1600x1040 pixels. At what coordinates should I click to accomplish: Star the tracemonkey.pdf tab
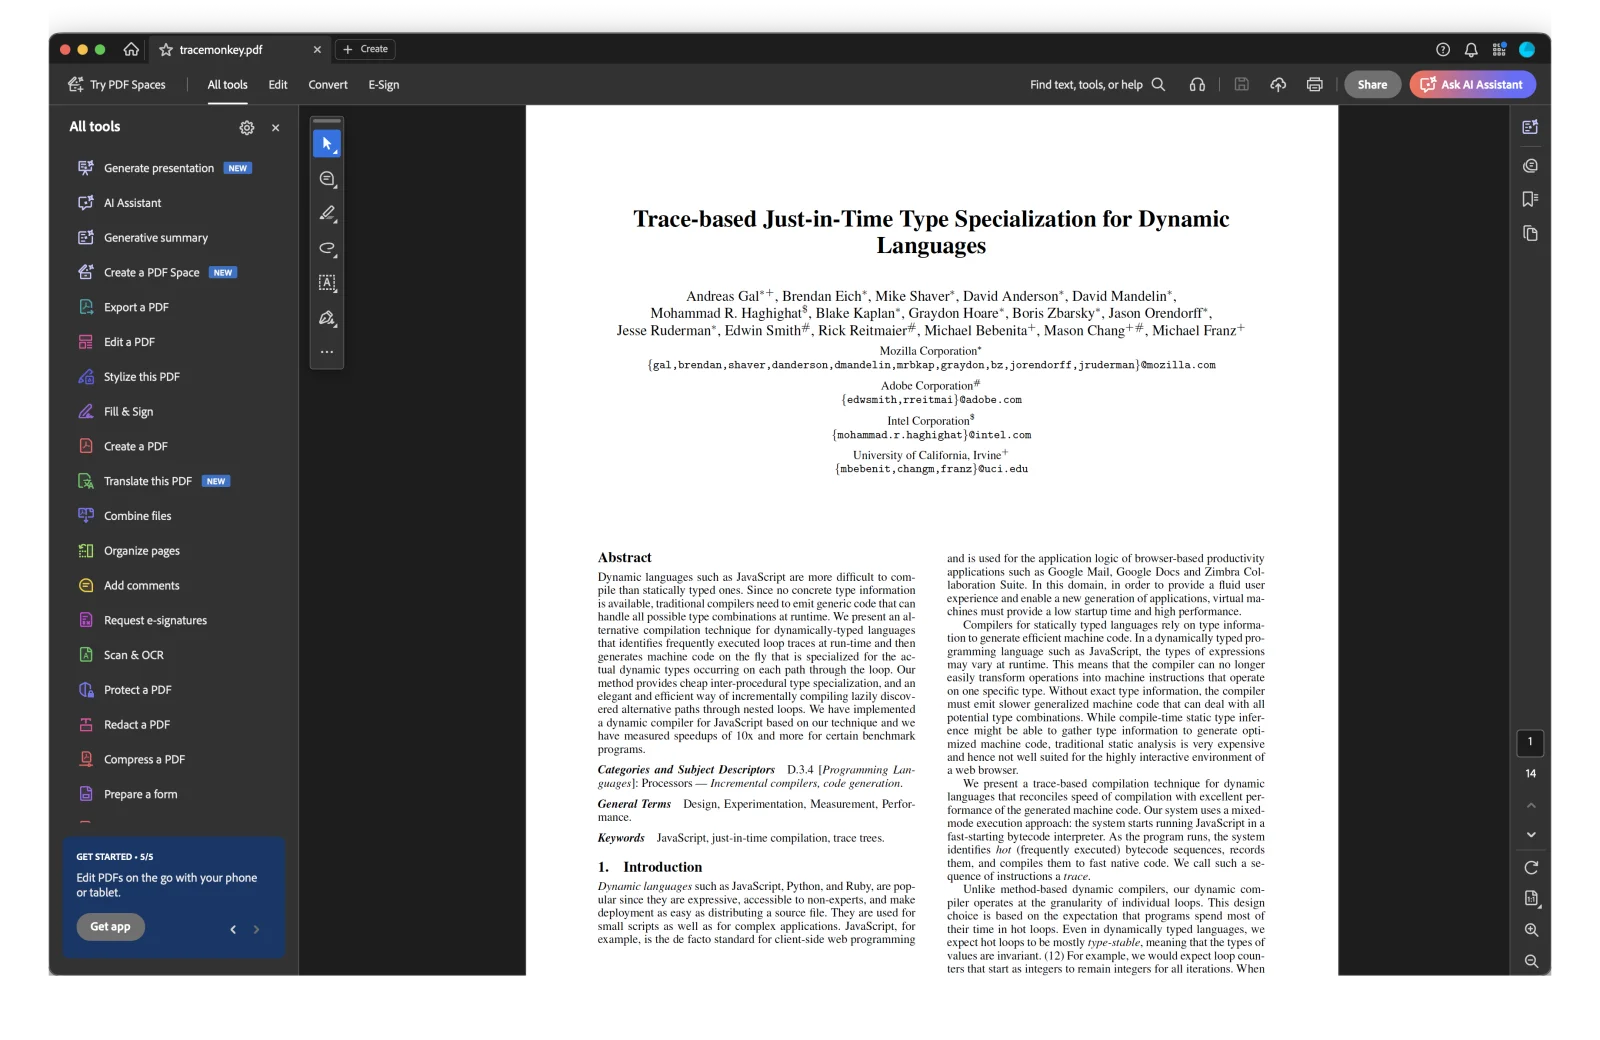tap(166, 49)
